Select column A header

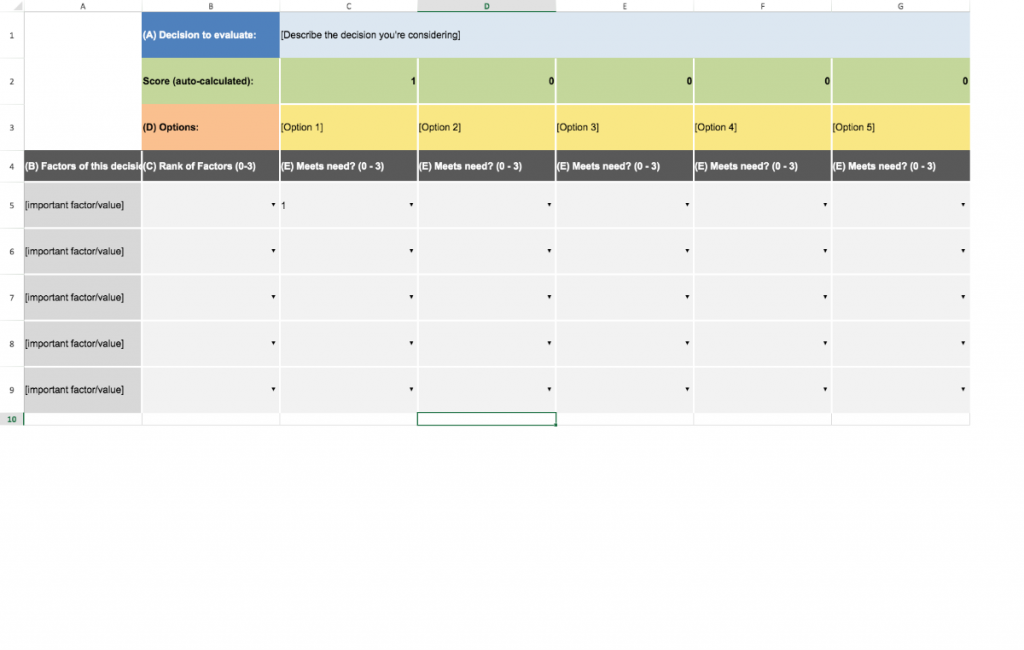[x=83, y=6]
